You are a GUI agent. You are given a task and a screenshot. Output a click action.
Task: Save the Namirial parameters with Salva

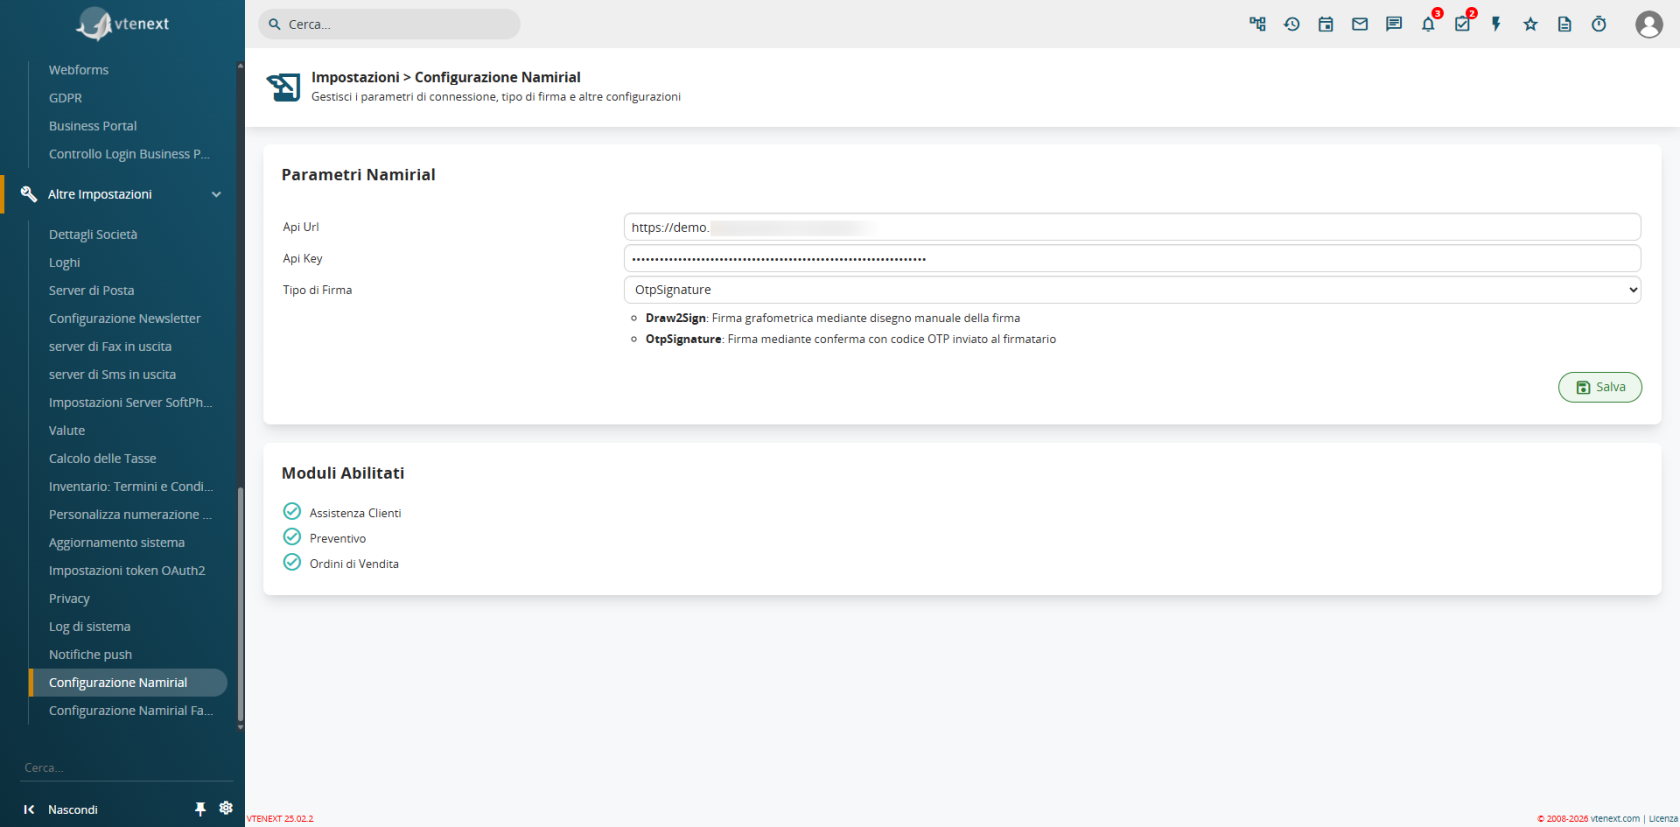pyautogui.click(x=1600, y=387)
